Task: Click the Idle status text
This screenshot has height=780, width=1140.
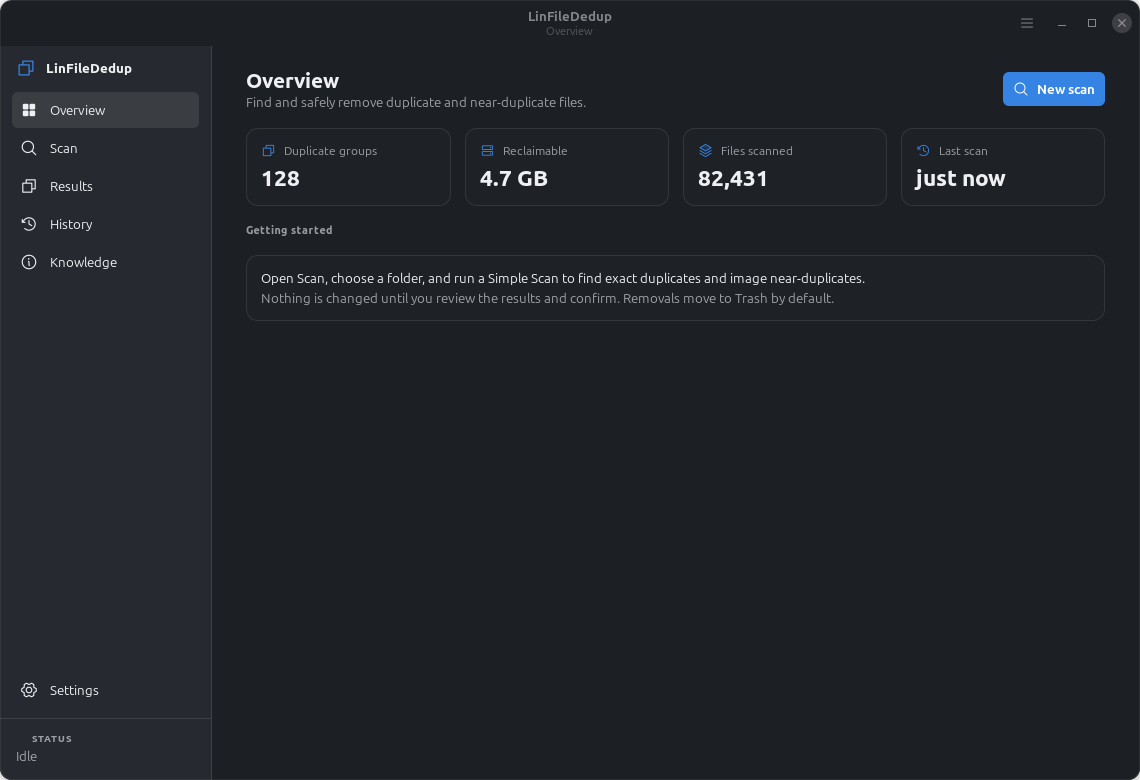Action: [x=26, y=756]
